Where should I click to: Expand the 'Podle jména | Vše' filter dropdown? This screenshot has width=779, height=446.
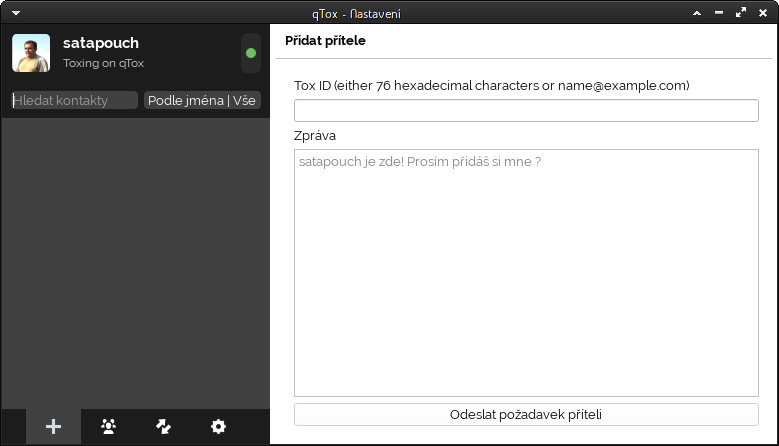click(202, 100)
